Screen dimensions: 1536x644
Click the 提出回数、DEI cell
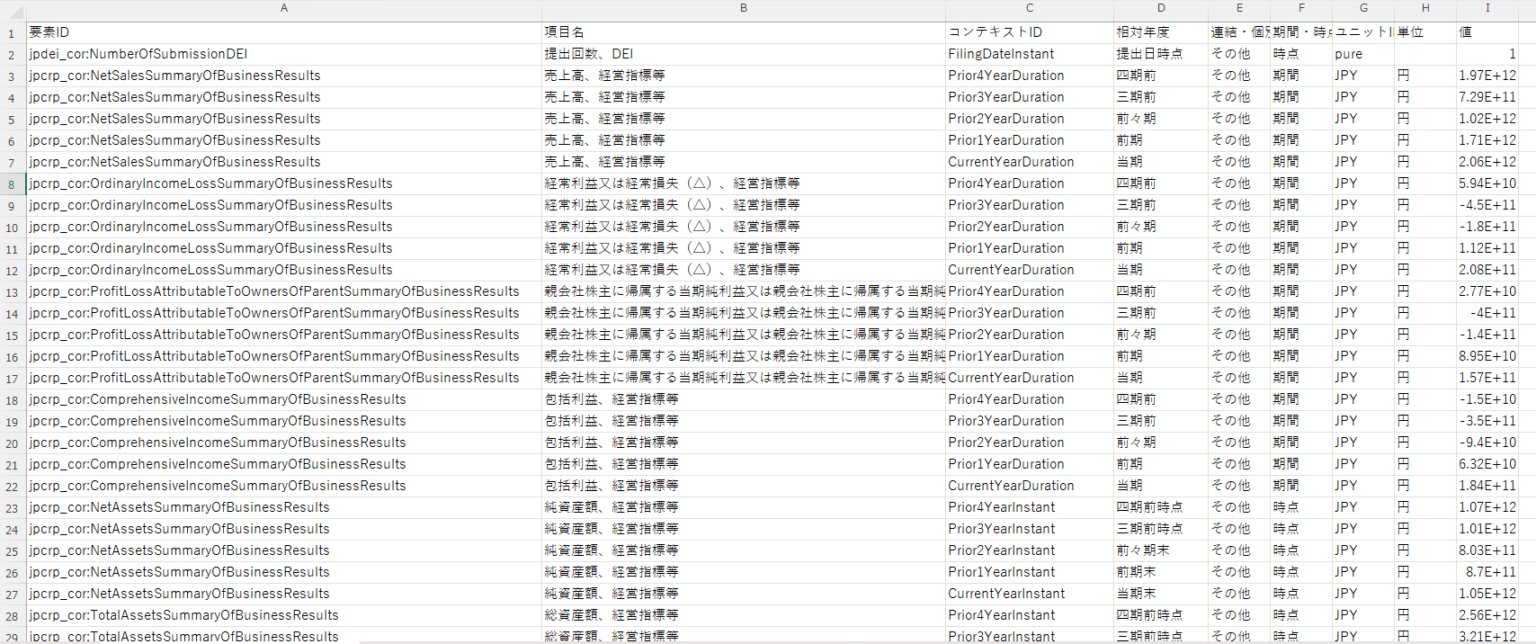[743, 54]
